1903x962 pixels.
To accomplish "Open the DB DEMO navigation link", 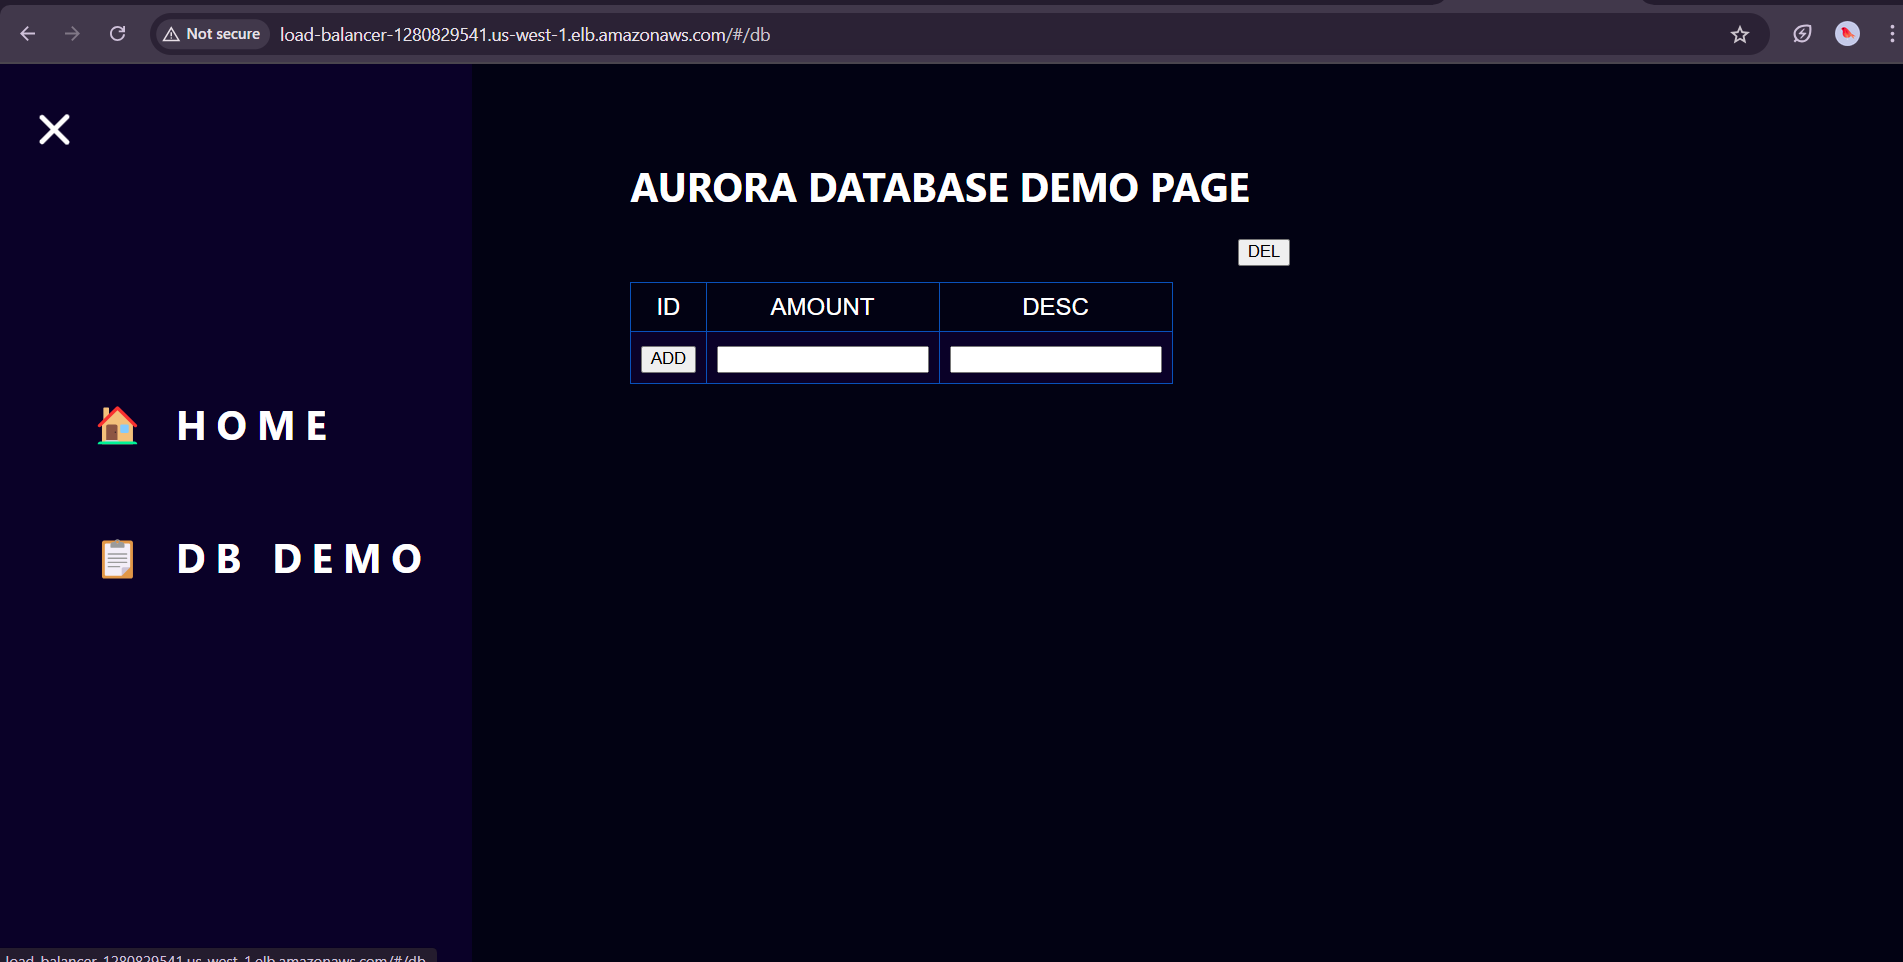I will 300,559.
